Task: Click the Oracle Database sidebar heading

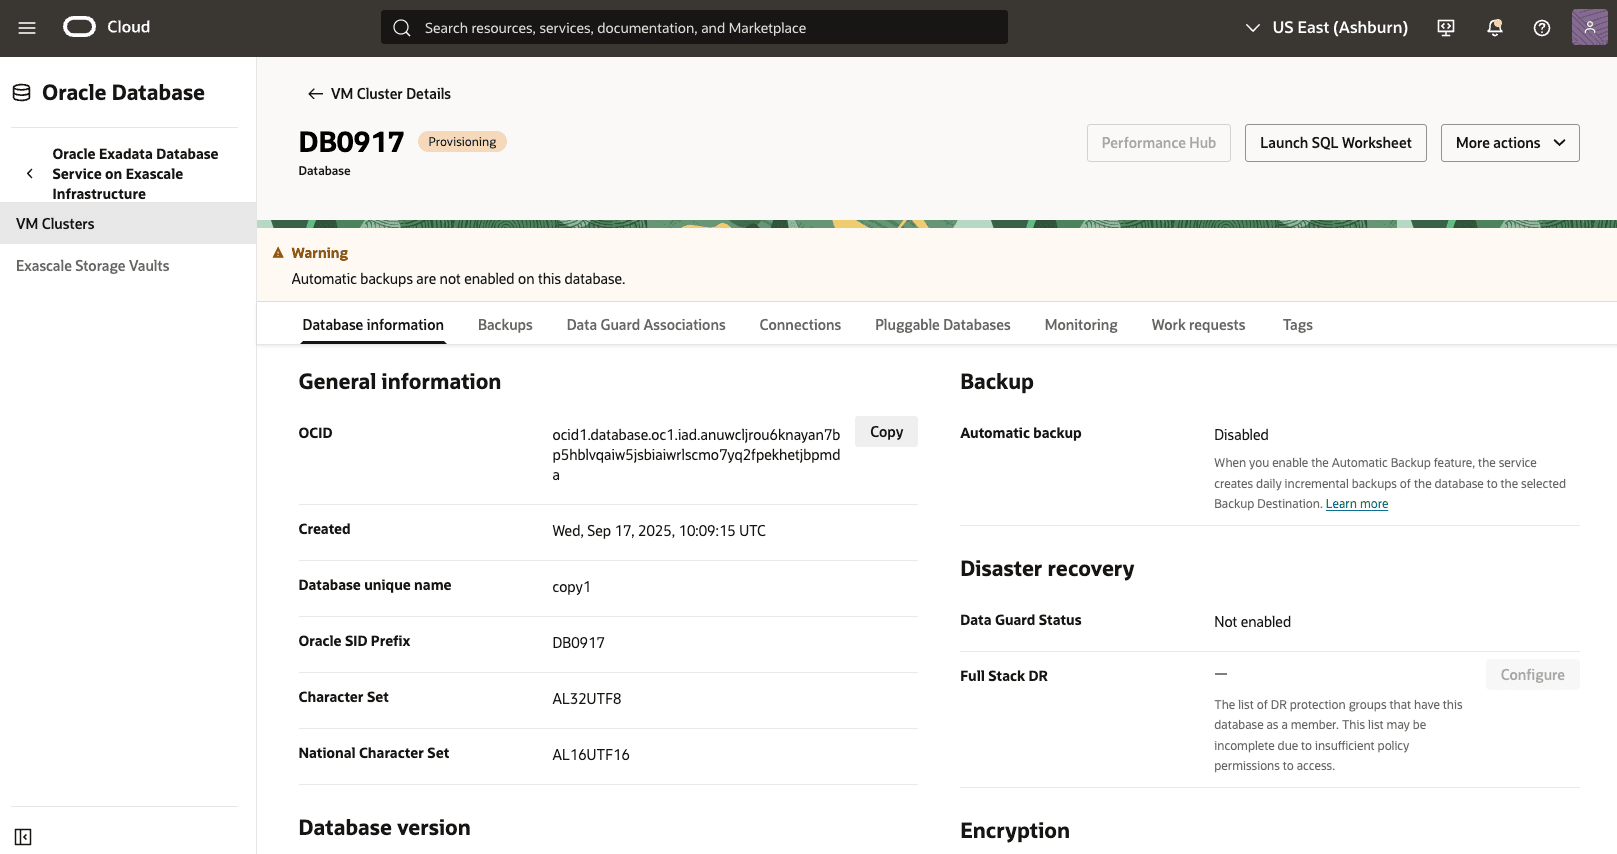Action: click(123, 93)
